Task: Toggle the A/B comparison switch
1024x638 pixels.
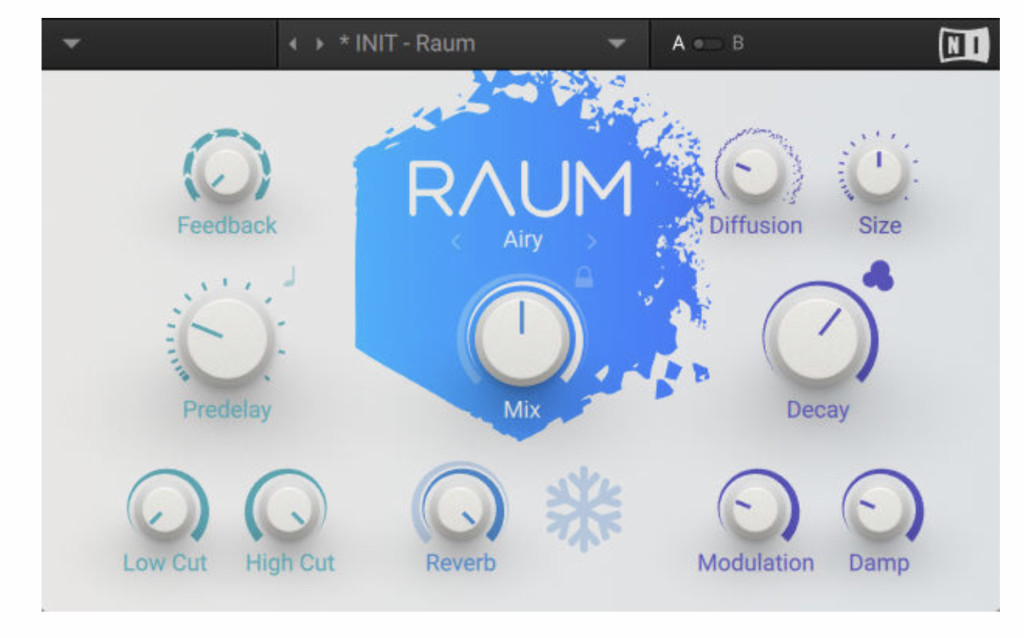Action: tap(708, 45)
